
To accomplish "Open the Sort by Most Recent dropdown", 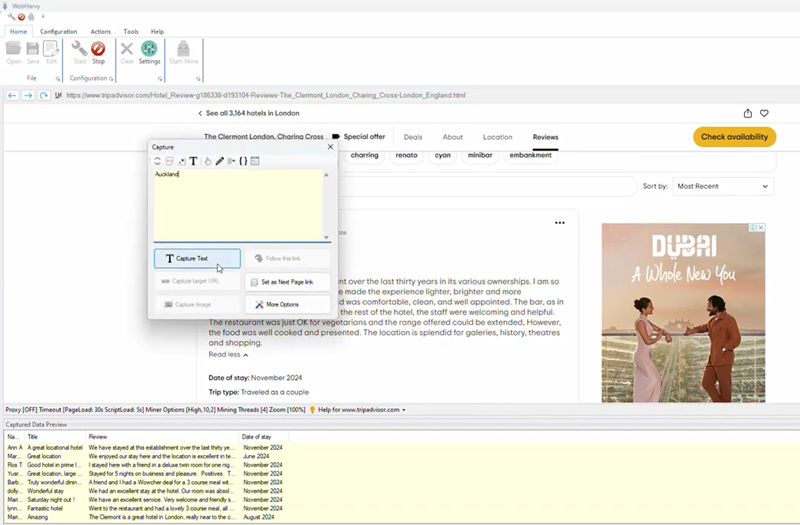I will pos(722,186).
